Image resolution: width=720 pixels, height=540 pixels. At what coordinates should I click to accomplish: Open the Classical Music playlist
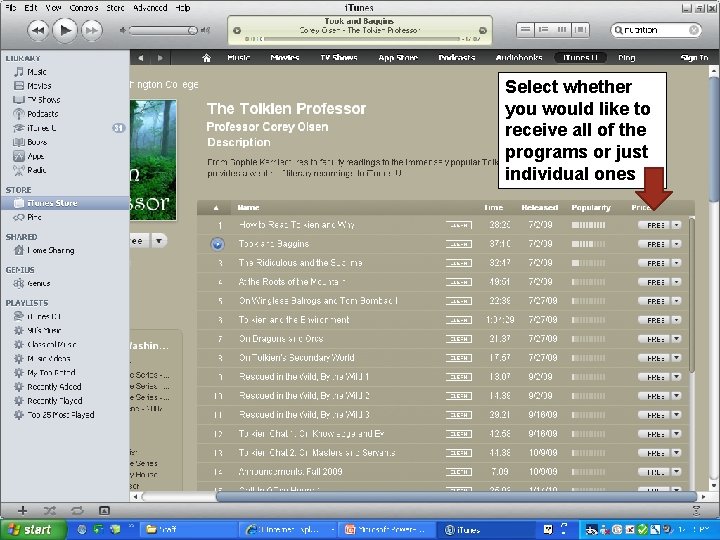point(51,344)
